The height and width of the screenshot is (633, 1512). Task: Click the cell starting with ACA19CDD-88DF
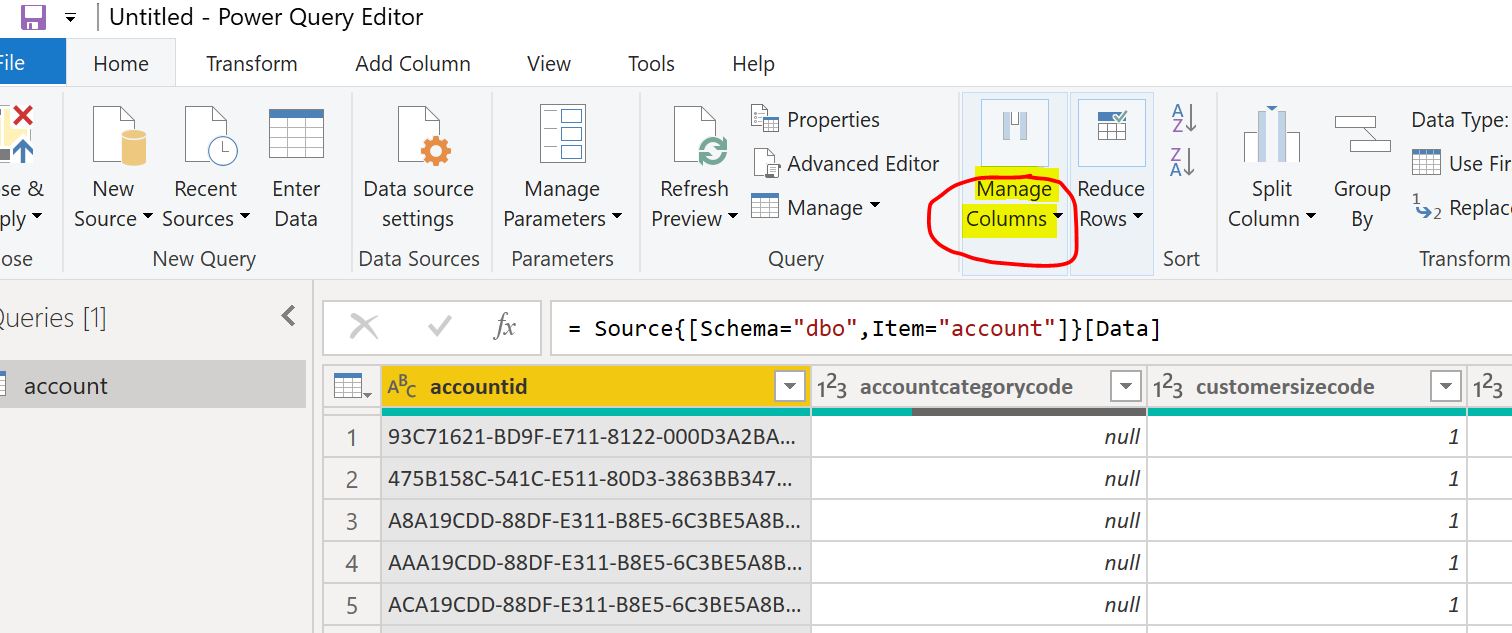595,605
